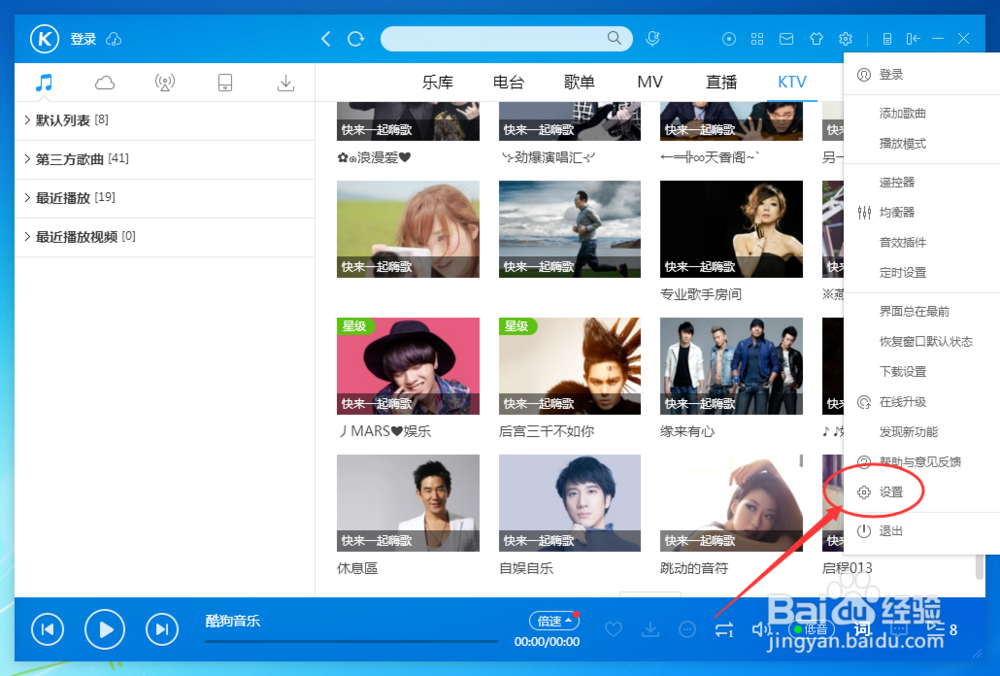Screen dimensions: 1000x676
Task: Choose 音效插件 in the menu
Action: [x=902, y=242]
